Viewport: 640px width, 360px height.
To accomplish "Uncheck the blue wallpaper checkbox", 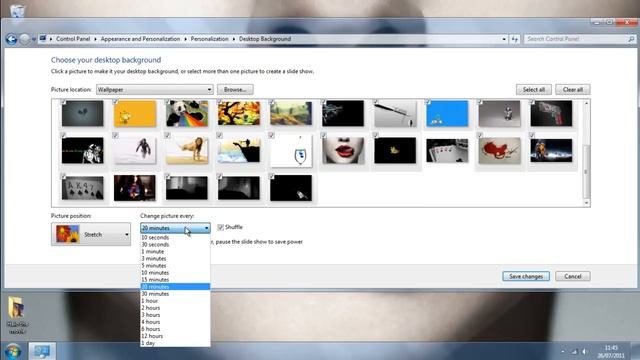I will pos(428,102).
